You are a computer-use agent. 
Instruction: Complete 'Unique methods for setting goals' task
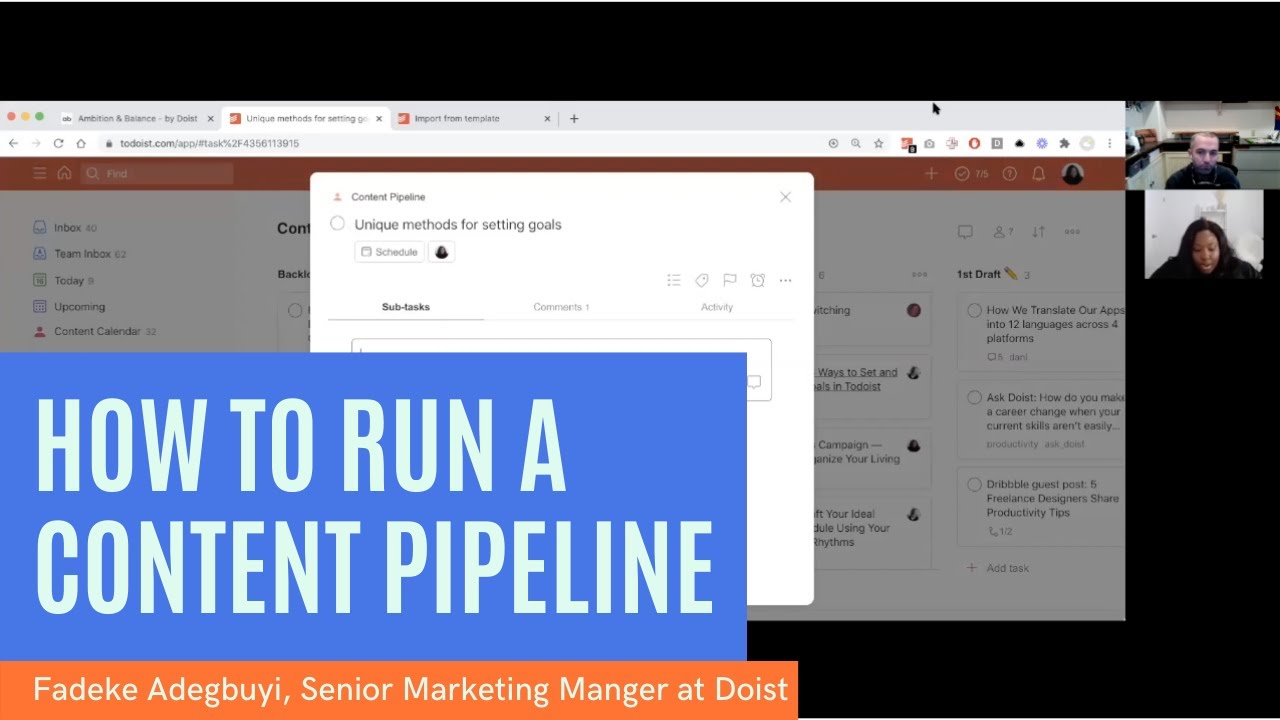[338, 224]
